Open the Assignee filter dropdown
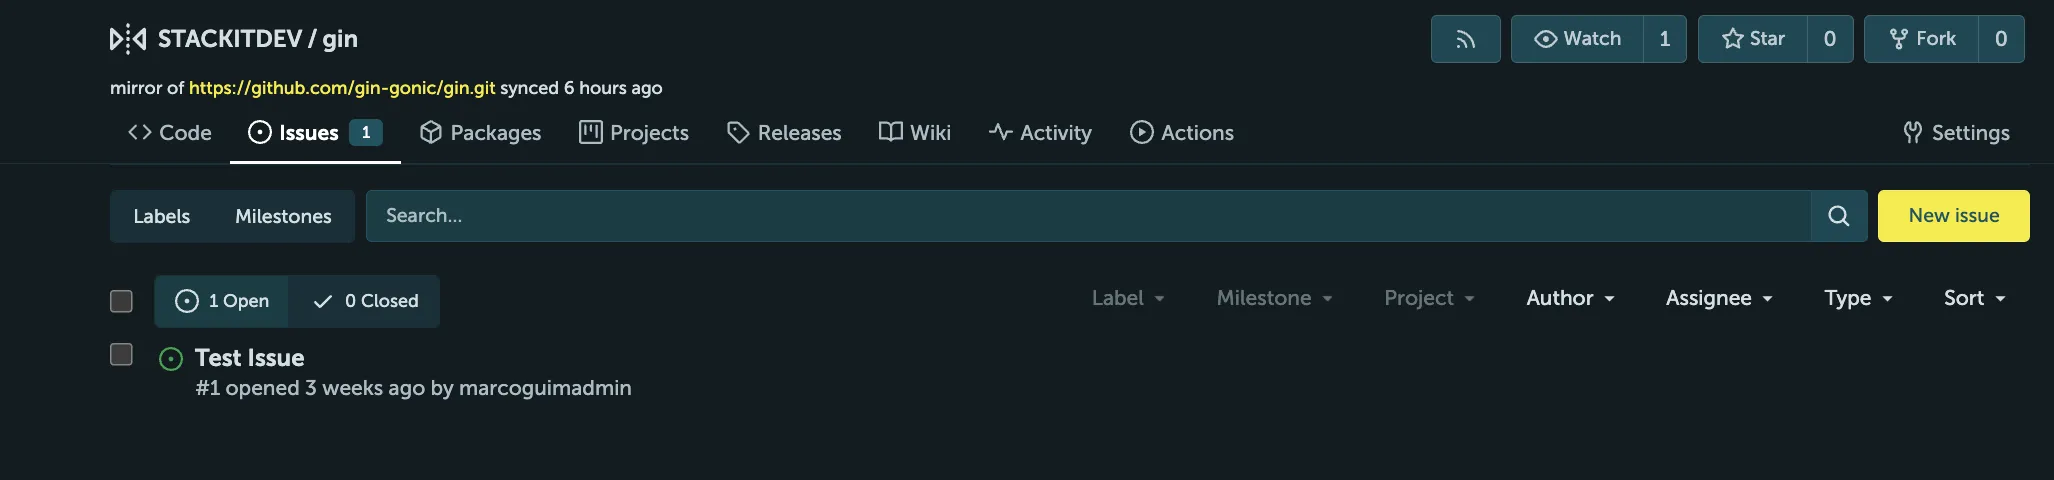 click(x=1719, y=298)
